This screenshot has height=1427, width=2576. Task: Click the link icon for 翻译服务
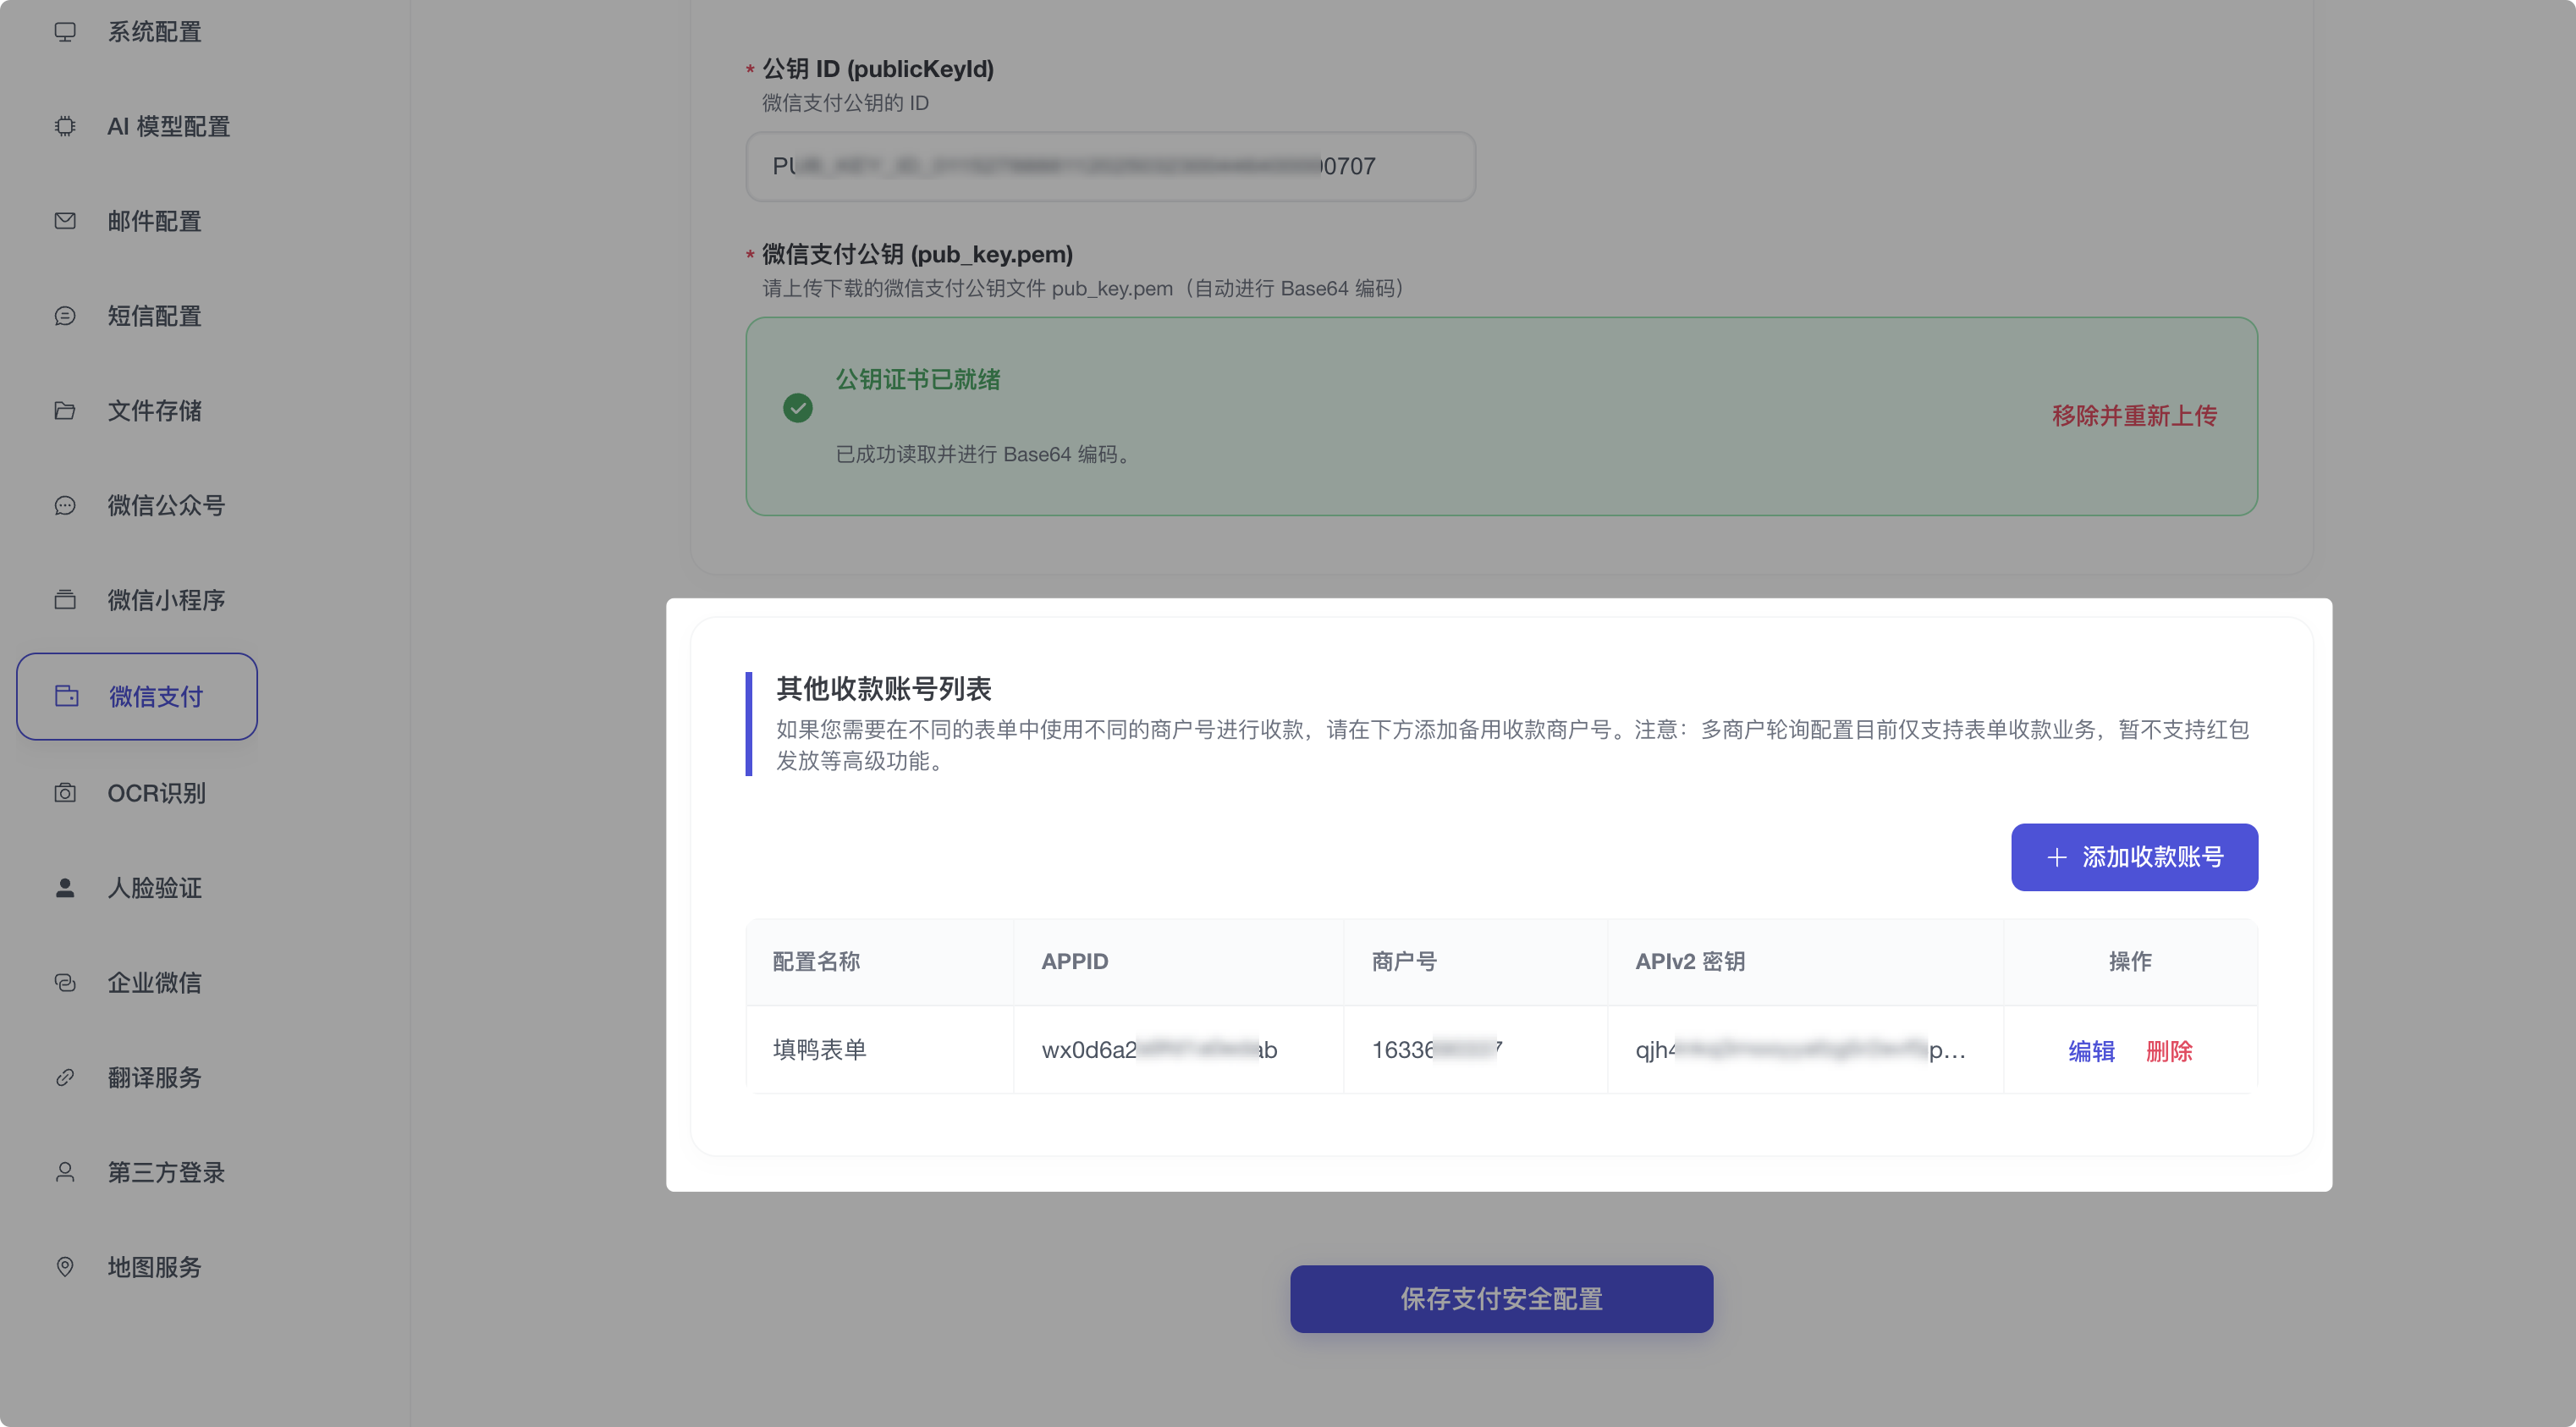(65, 1078)
